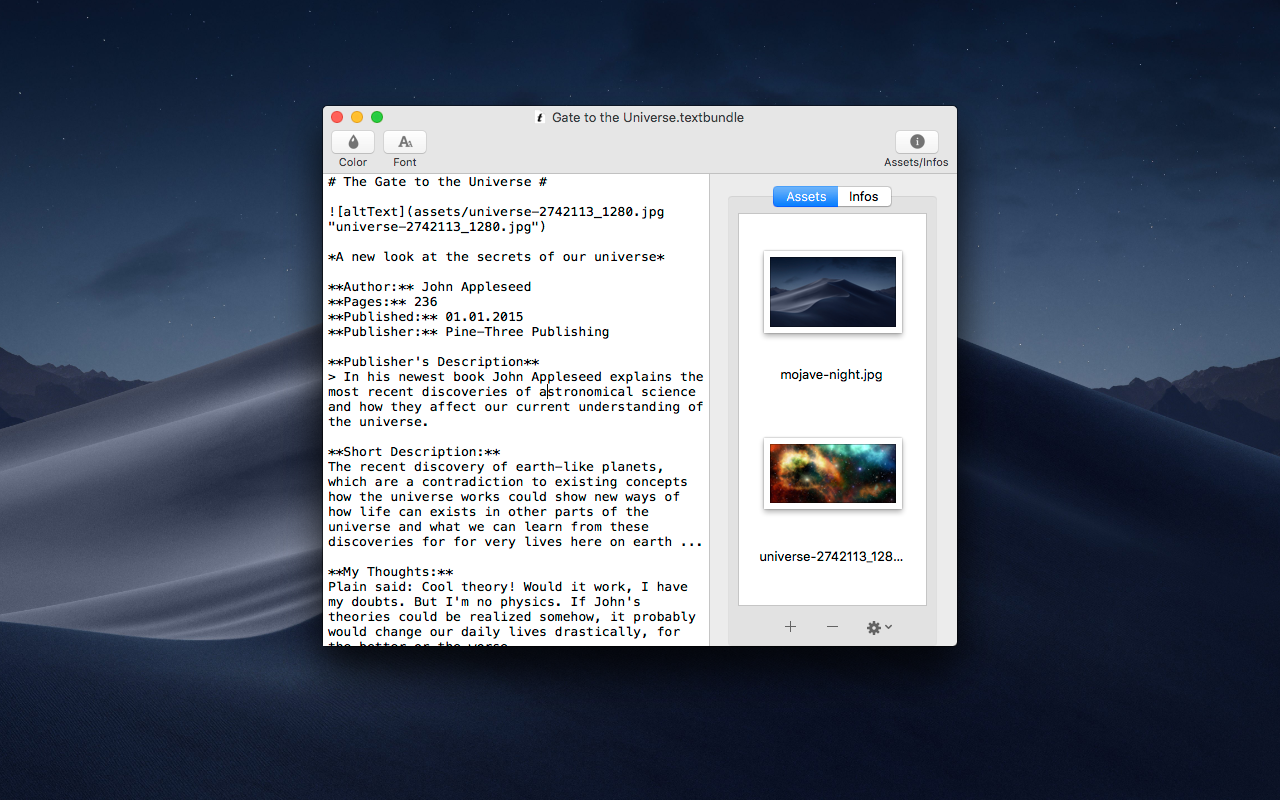Screen dimensions: 1280x800
Task: Minimize the window with yellow button
Action: [357, 117]
